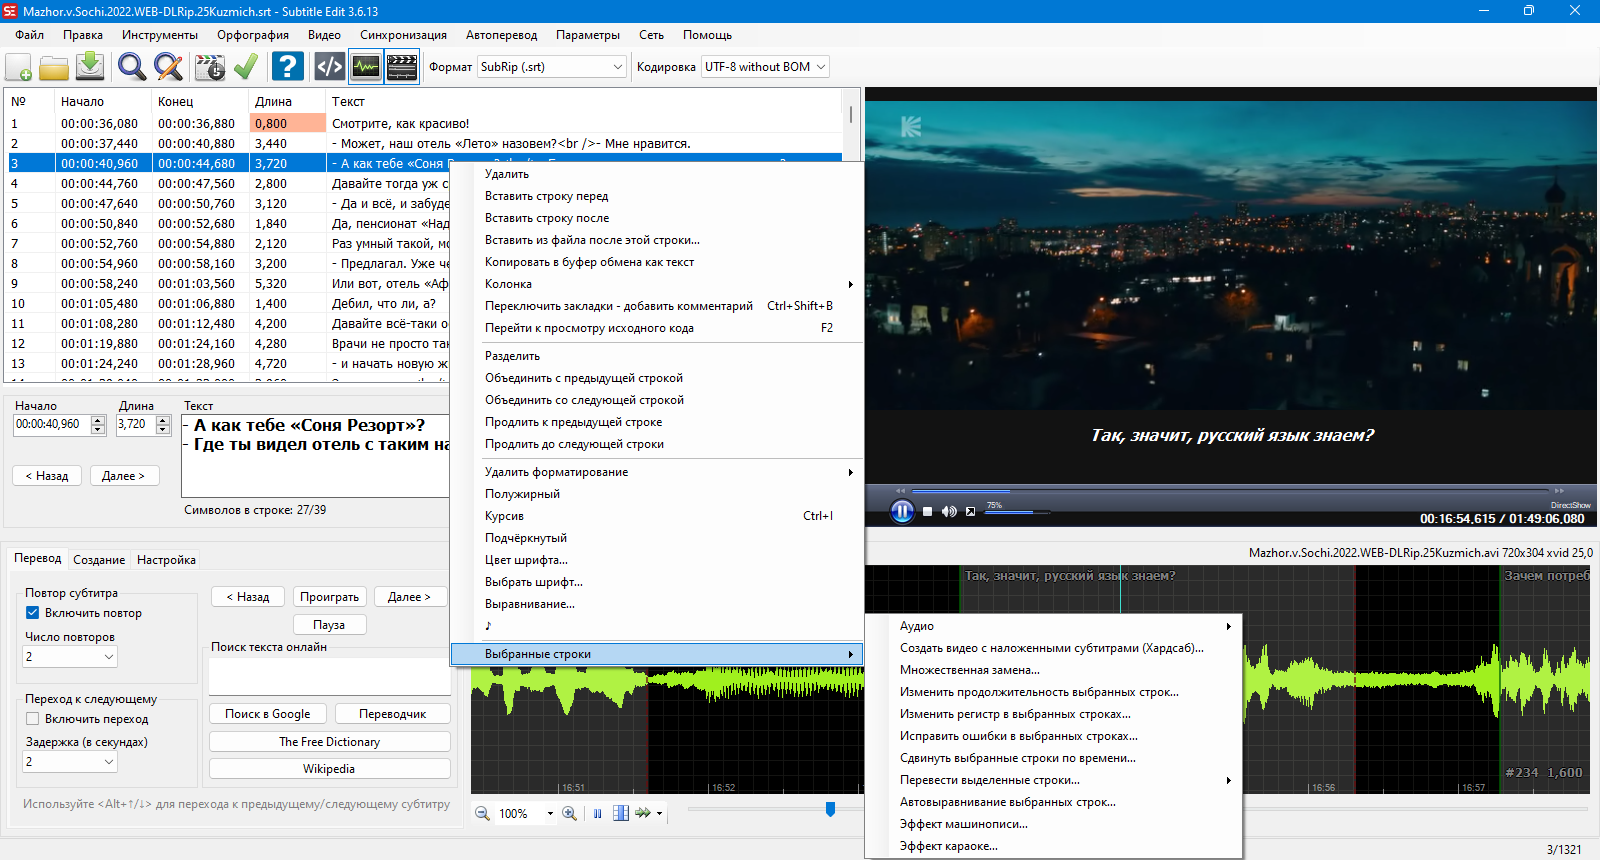Select Множественная замена in submenu
The width and height of the screenshot is (1600, 860).
969,670
